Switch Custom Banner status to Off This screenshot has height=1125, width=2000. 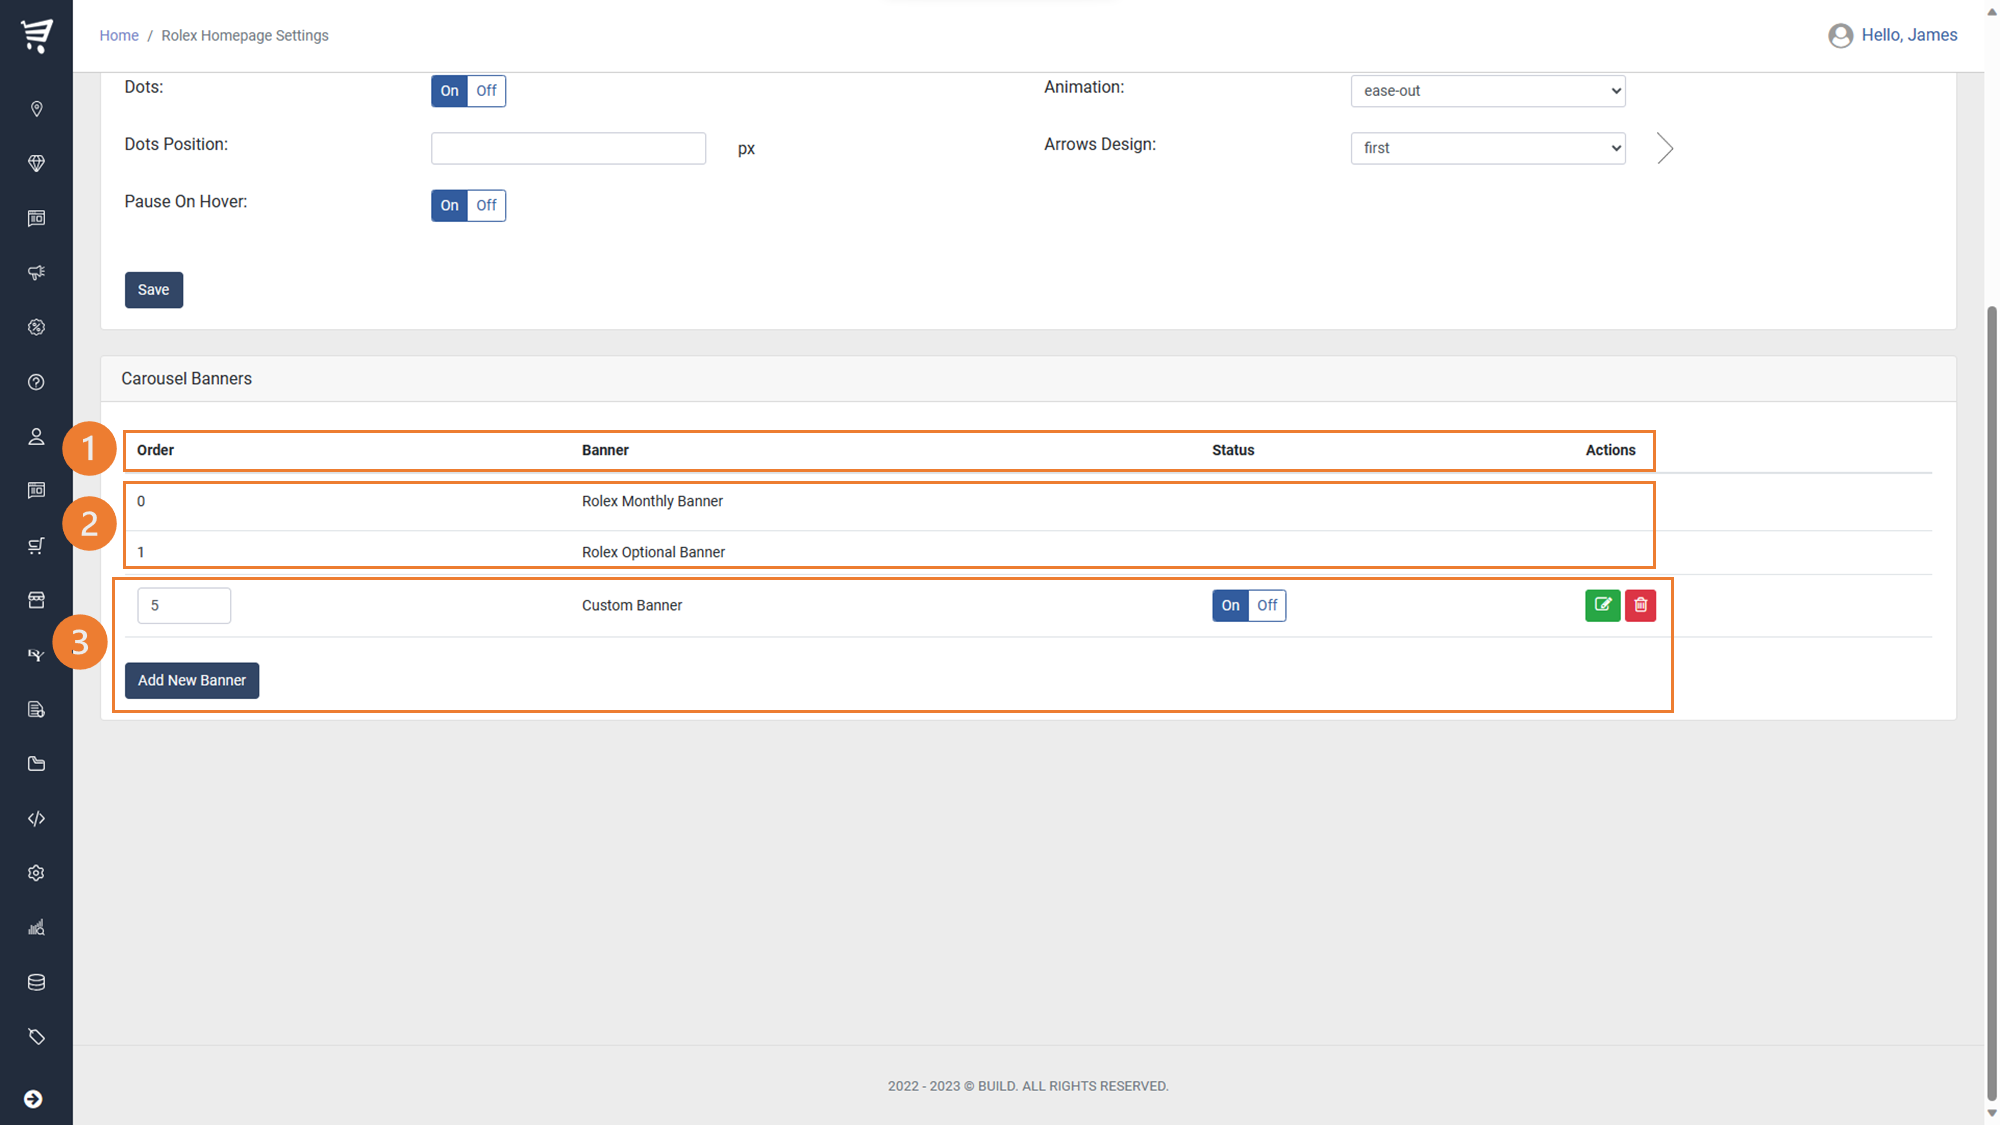click(x=1267, y=605)
